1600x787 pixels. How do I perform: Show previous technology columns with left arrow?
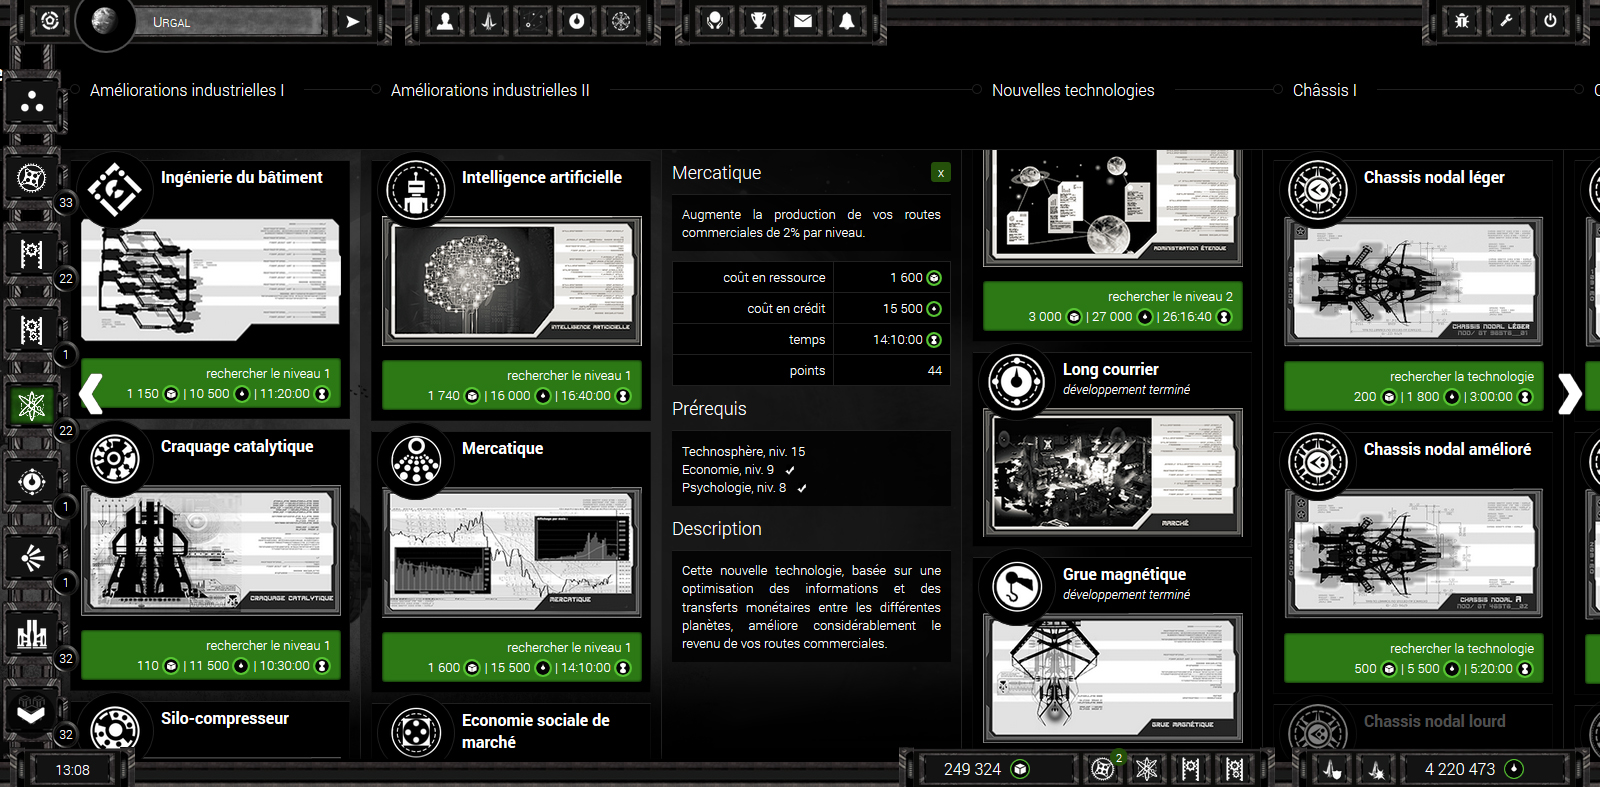[x=90, y=393]
